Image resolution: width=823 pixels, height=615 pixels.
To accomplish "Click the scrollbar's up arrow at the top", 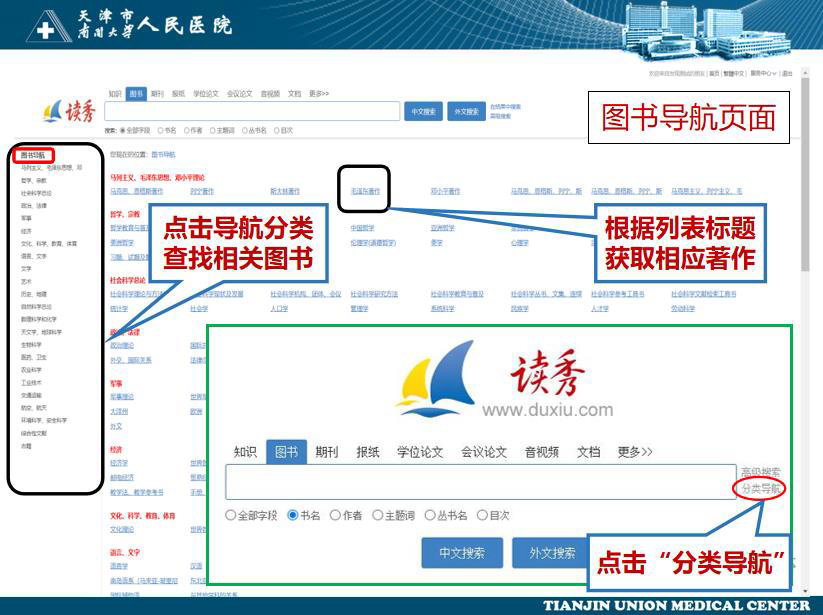I will point(806,73).
